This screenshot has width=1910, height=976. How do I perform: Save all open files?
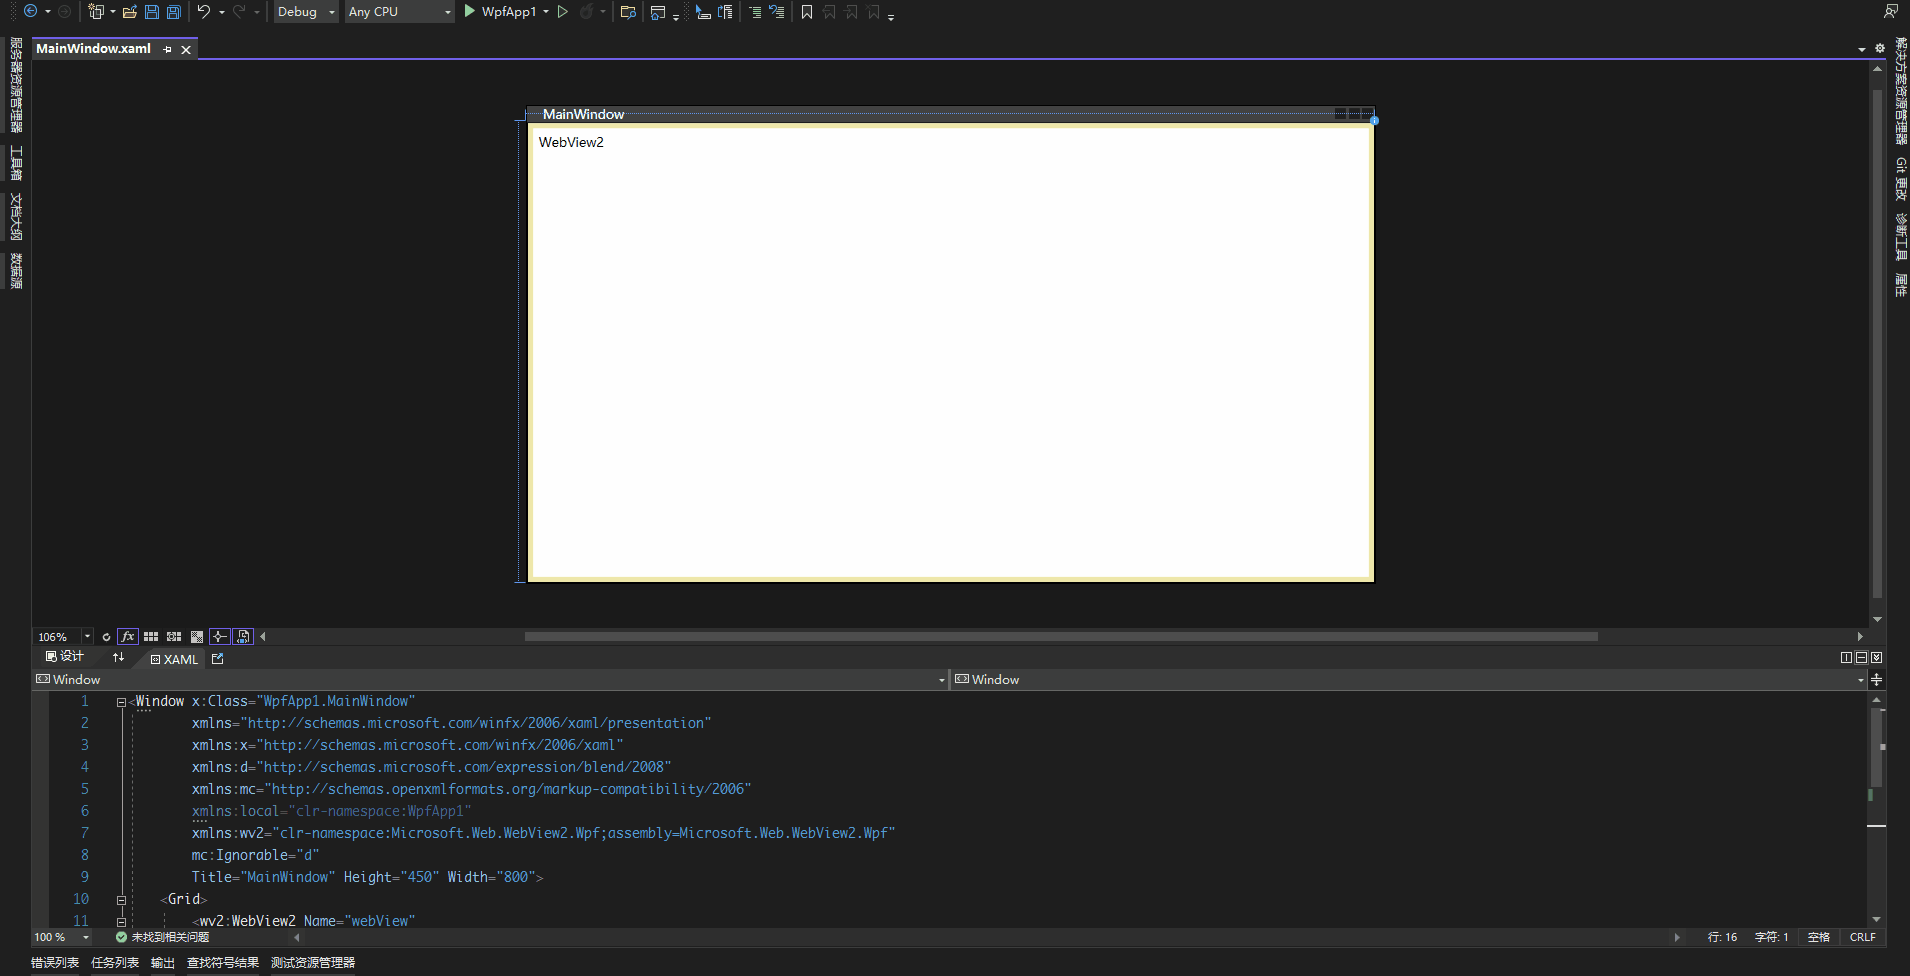point(173,11)
